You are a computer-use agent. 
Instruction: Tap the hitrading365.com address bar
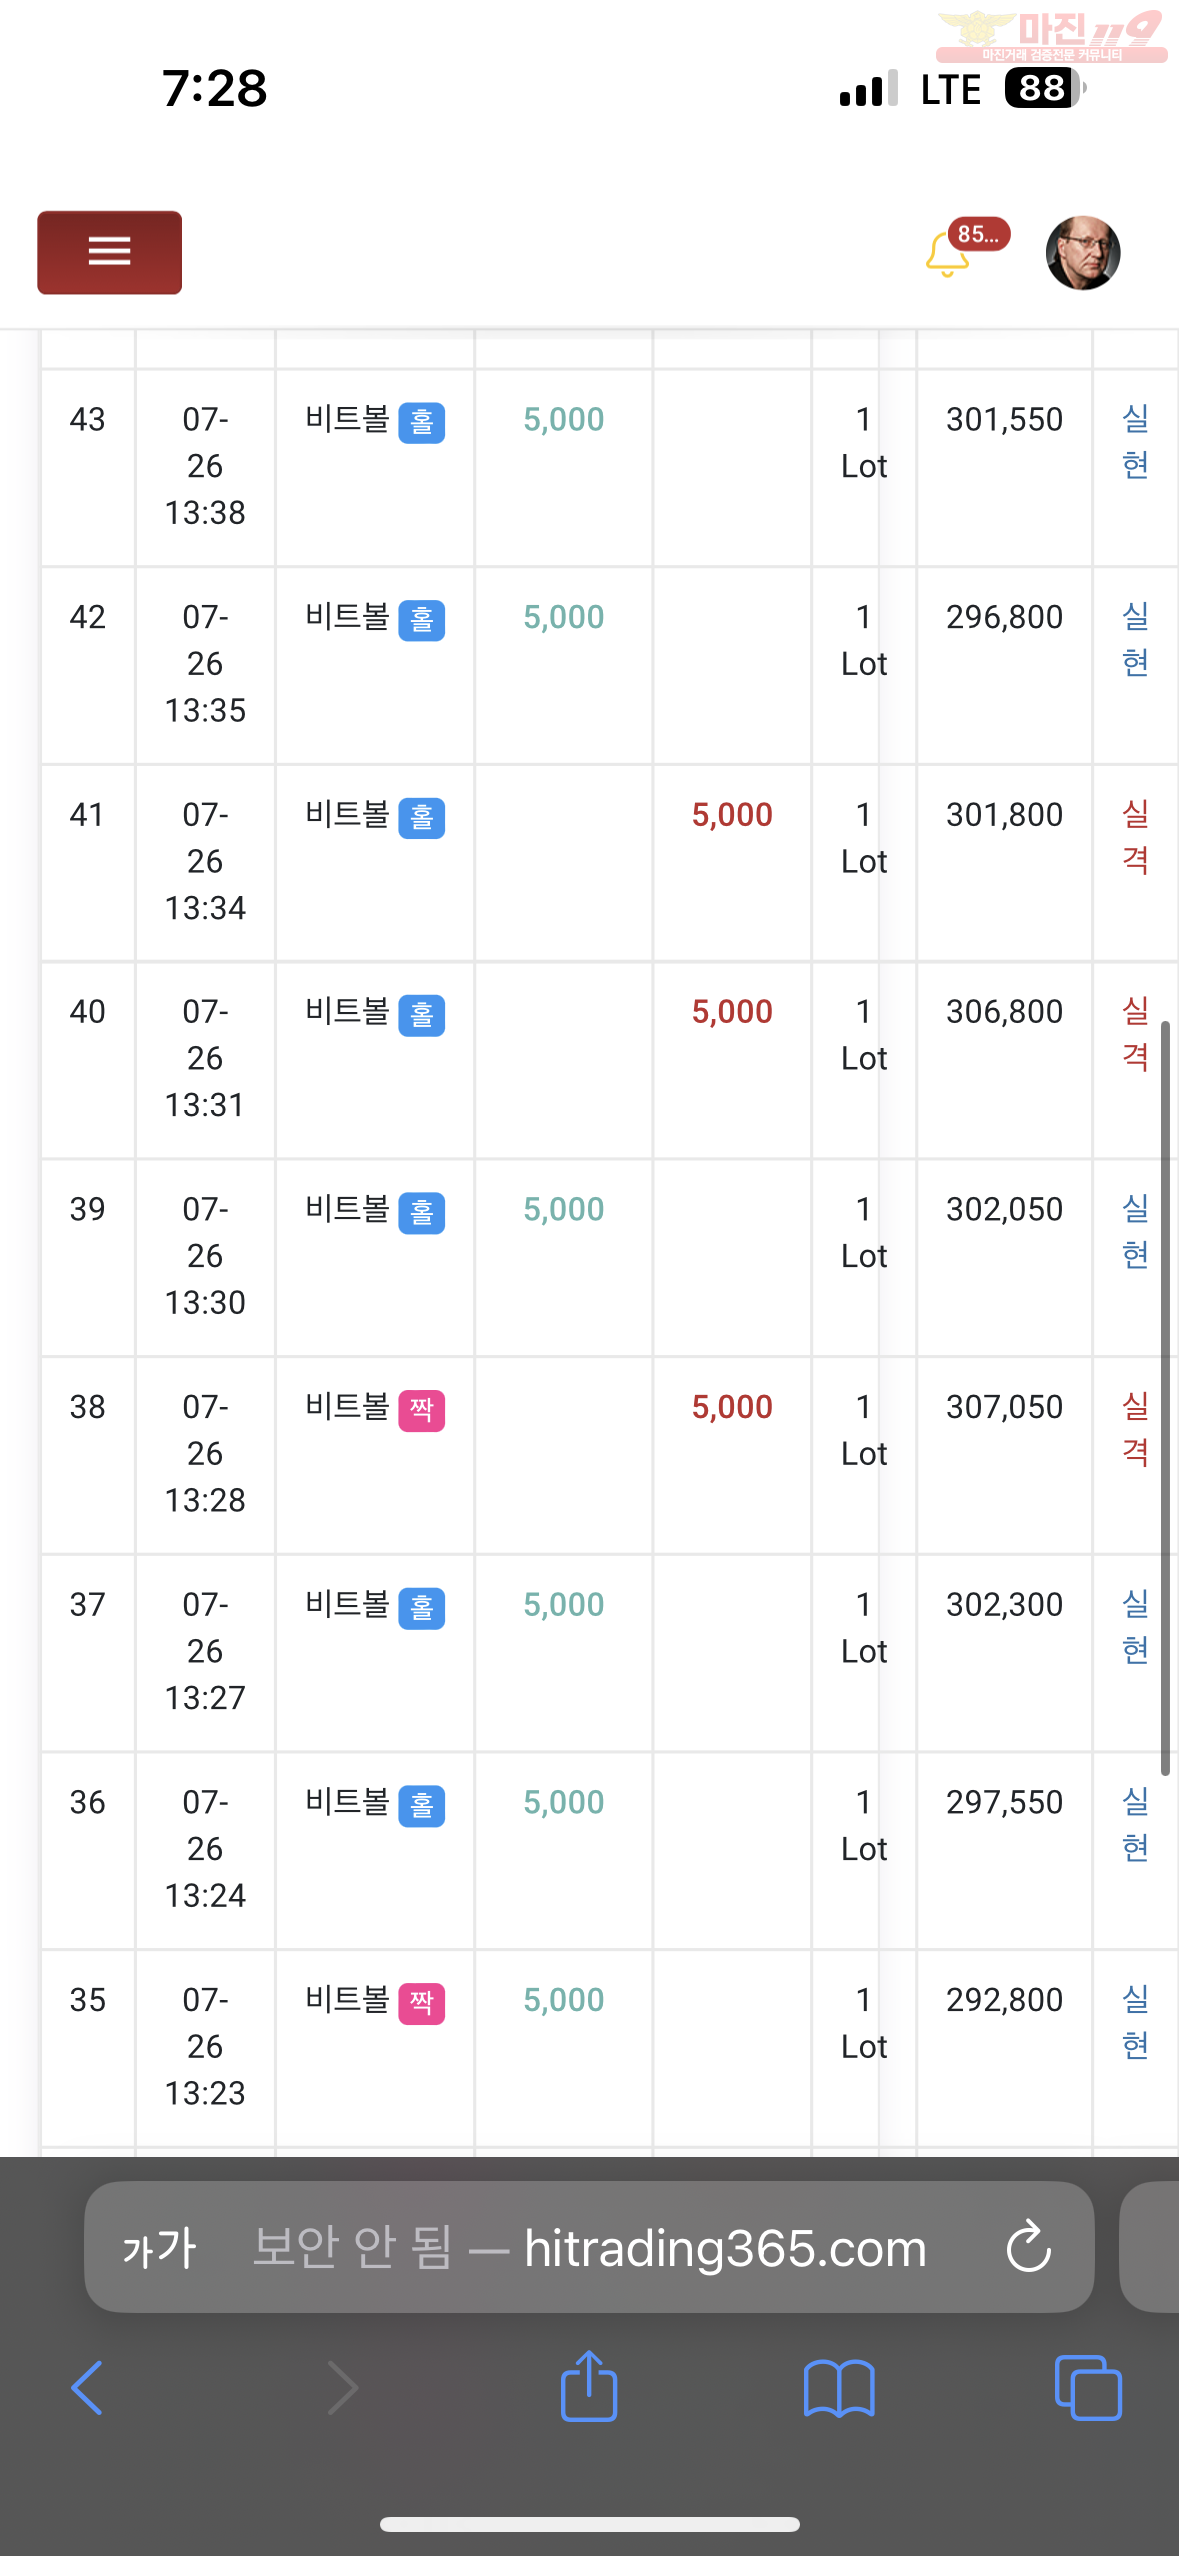589,2247
